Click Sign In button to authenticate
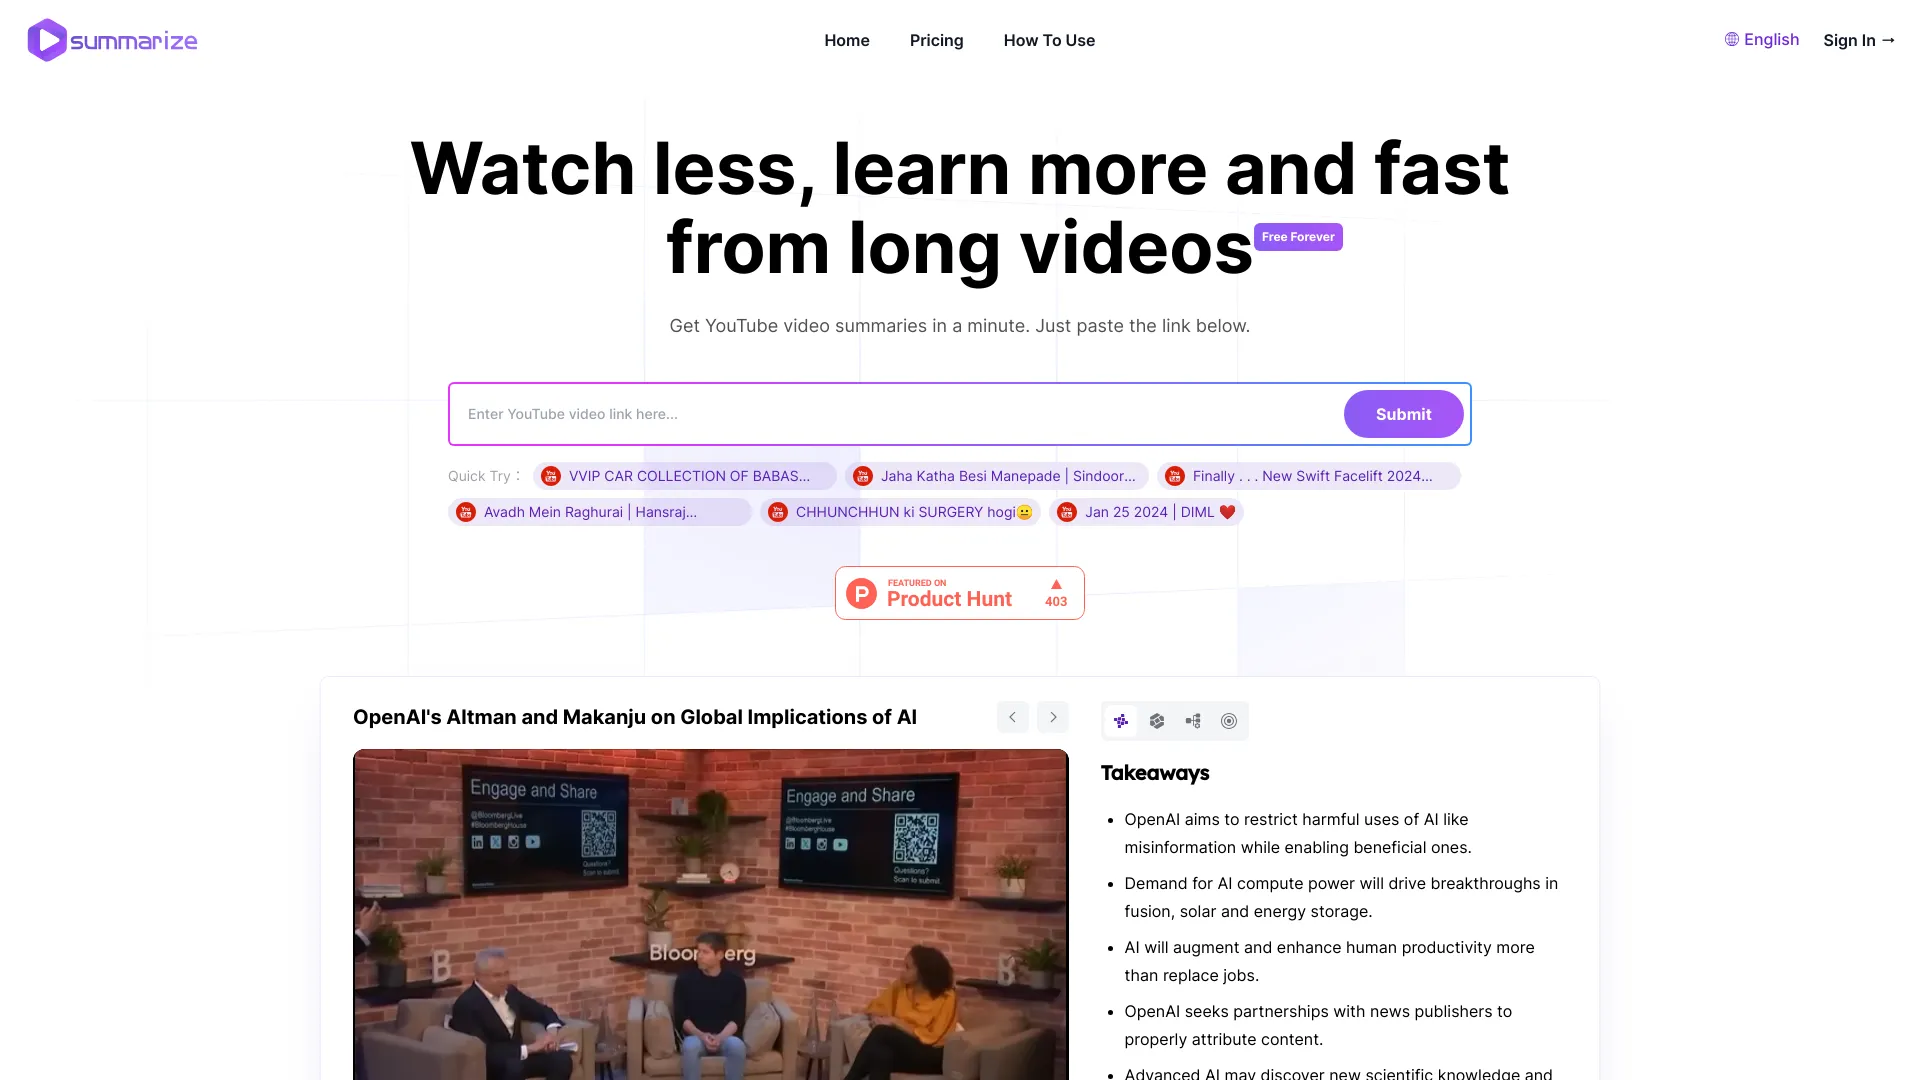Image resolution: width=1920 pixels, height=1080 pixels. click(1859, 40)
